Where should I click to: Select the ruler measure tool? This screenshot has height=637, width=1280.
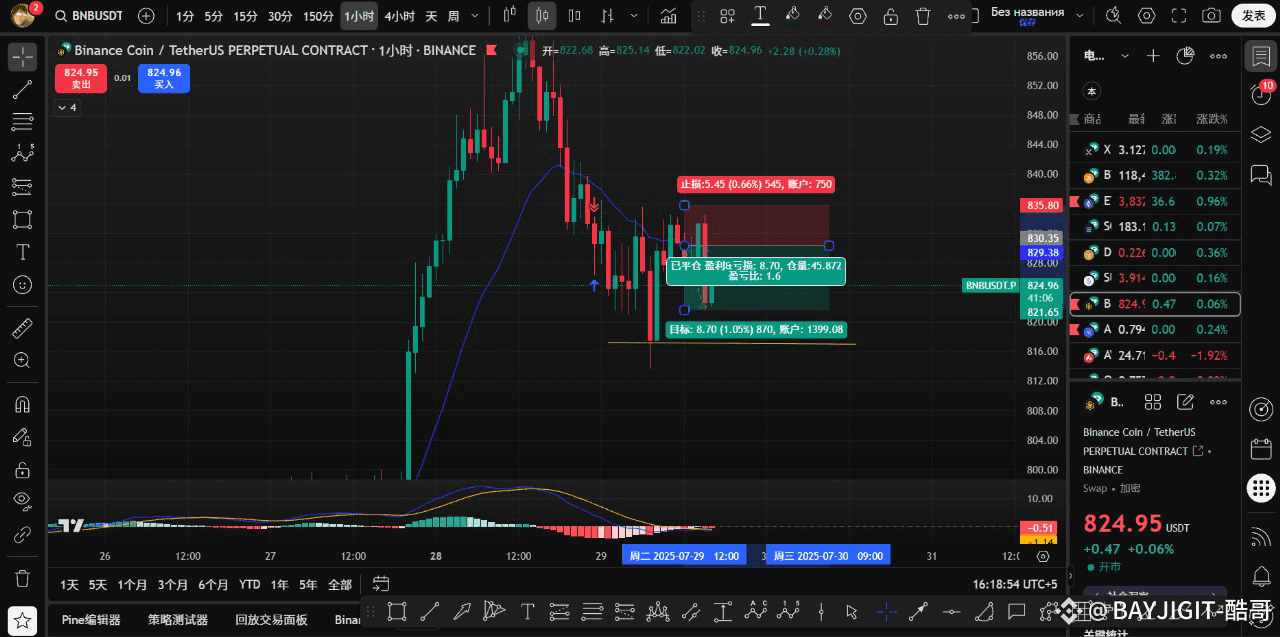(22, 328)
